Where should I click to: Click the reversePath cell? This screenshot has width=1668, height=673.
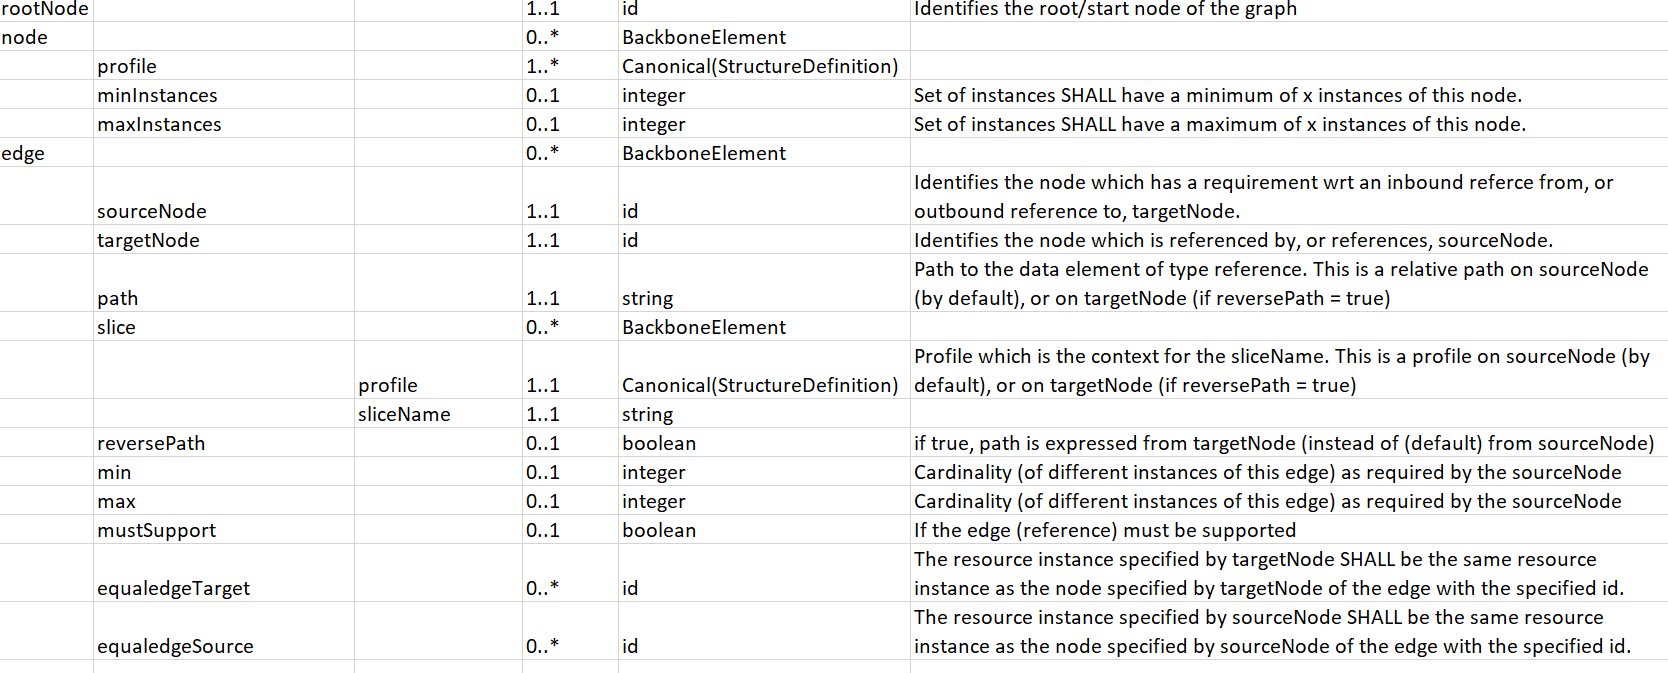[224, 443]
